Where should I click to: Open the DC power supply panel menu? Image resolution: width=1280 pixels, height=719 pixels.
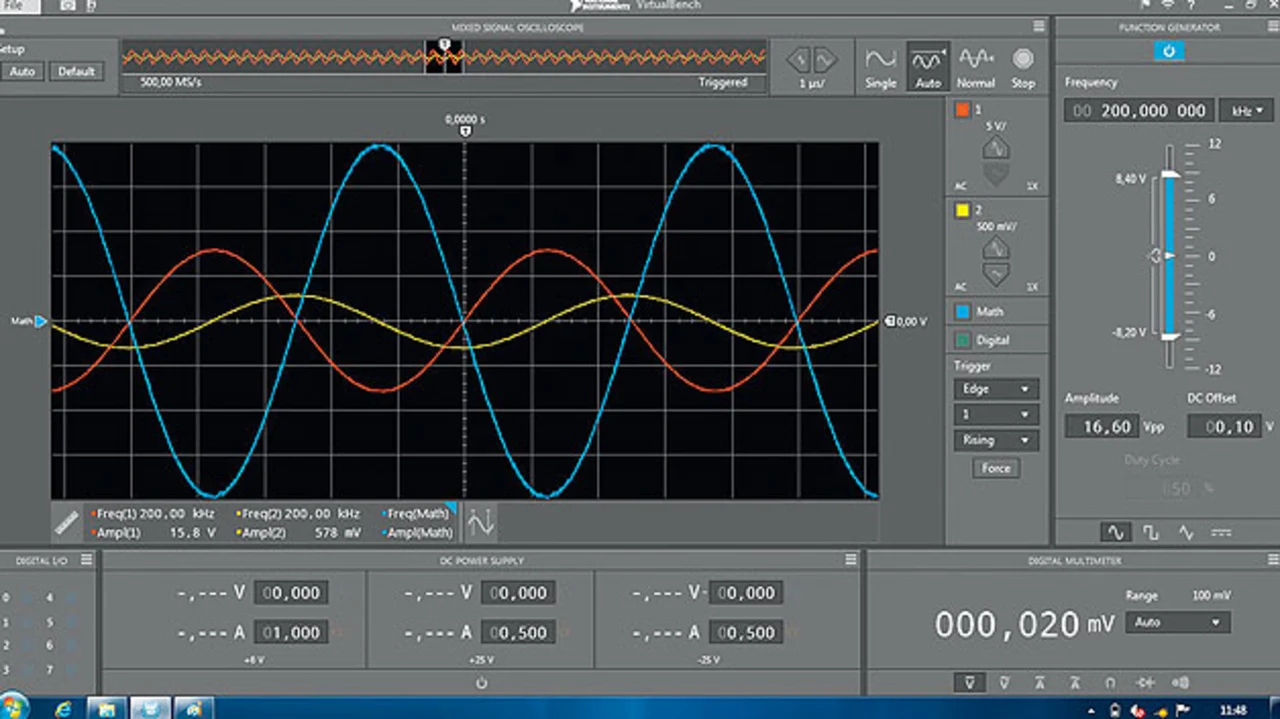851,560
